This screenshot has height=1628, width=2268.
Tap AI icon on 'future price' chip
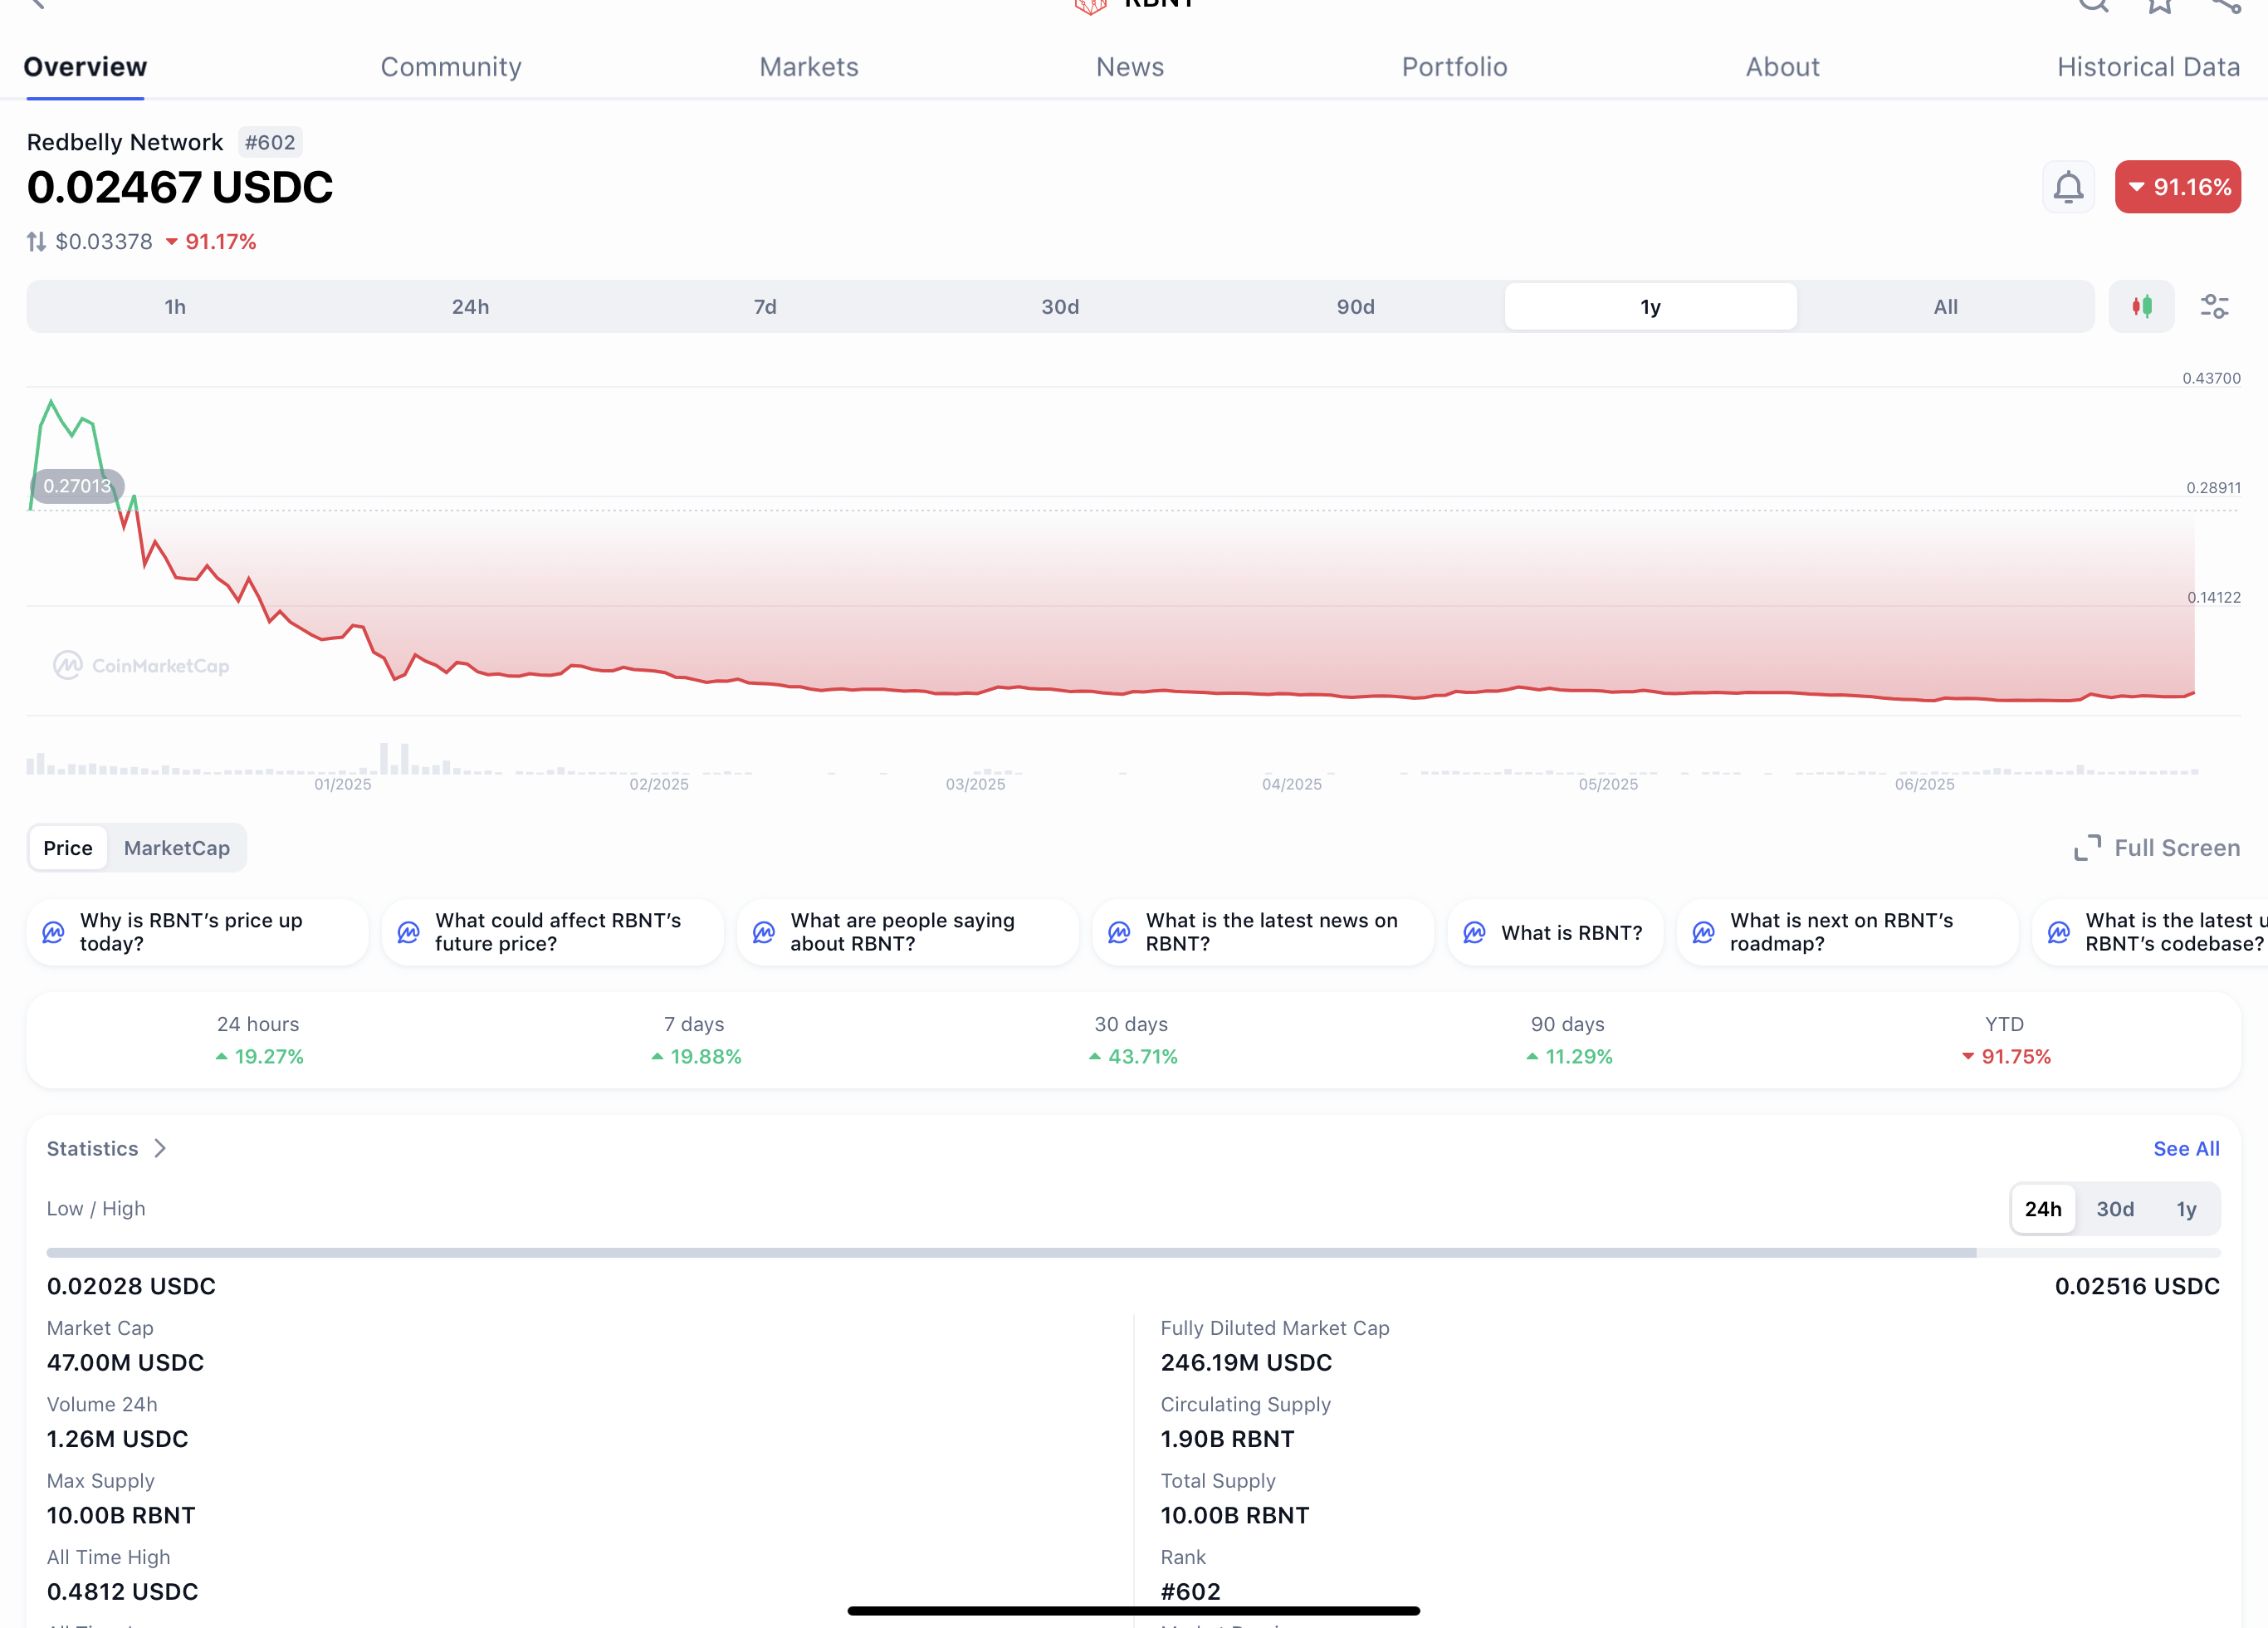click(x=408, y=932)
